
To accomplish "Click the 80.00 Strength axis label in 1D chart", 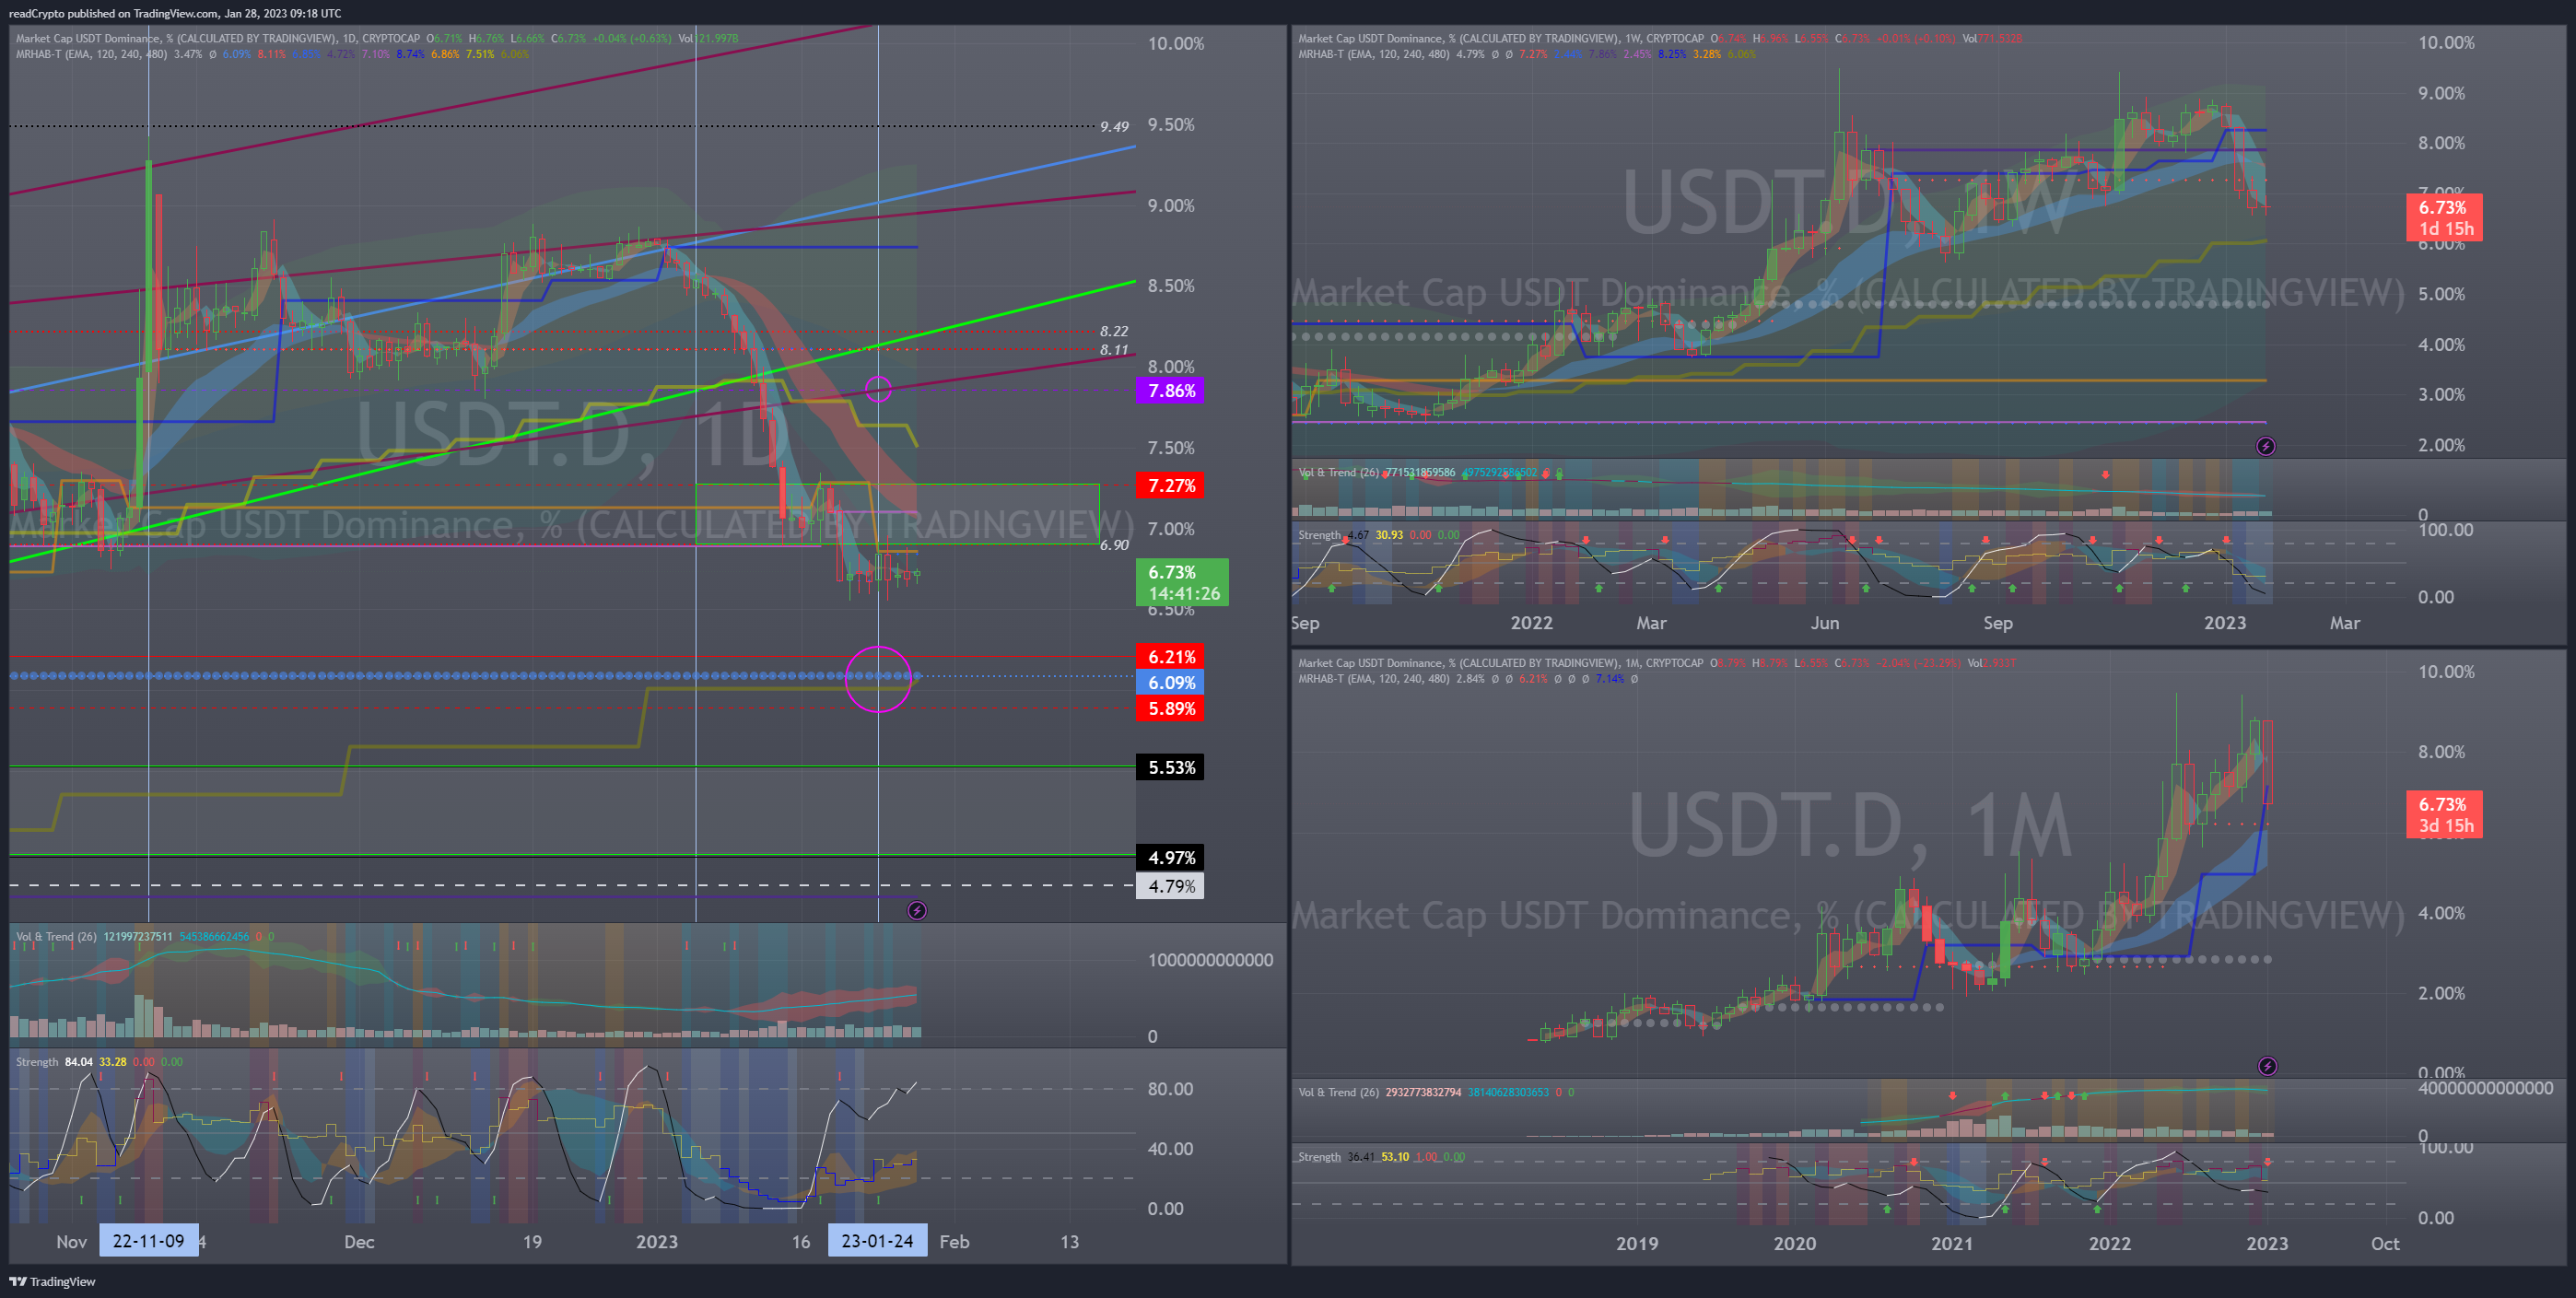I will (1170, 1089).
